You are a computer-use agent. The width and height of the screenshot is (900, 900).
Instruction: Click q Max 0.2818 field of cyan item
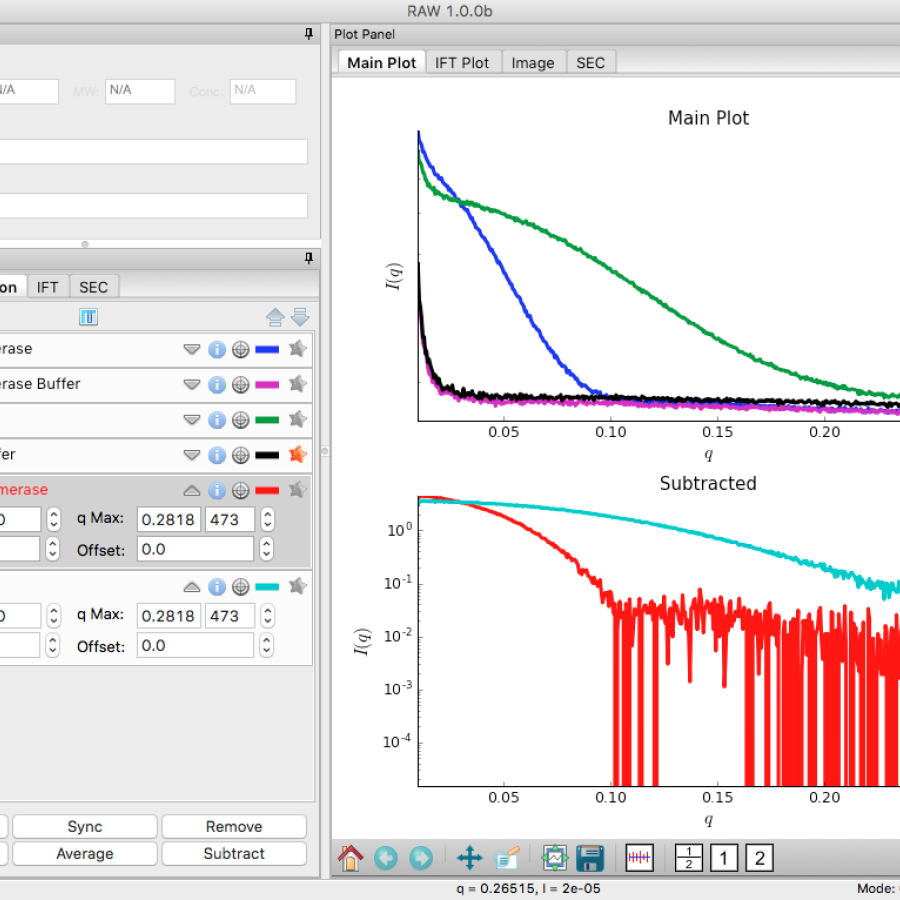coord(169,616)
